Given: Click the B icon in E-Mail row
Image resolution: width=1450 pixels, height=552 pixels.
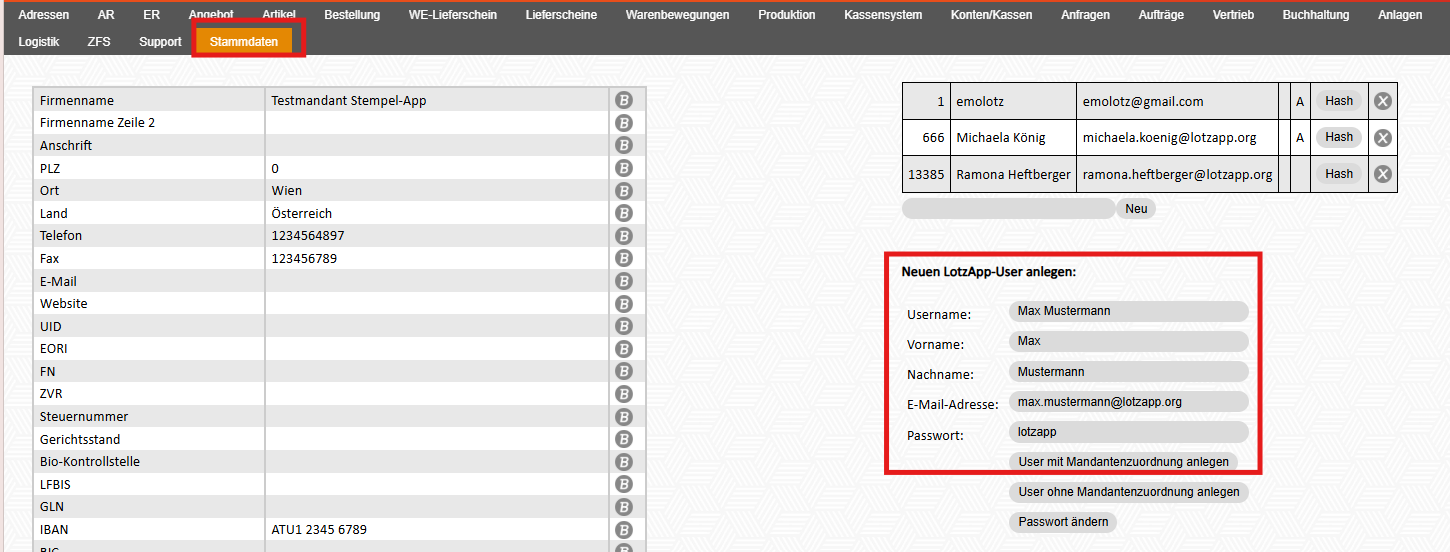Looking at the screenshot, I should tap(624, 281).
